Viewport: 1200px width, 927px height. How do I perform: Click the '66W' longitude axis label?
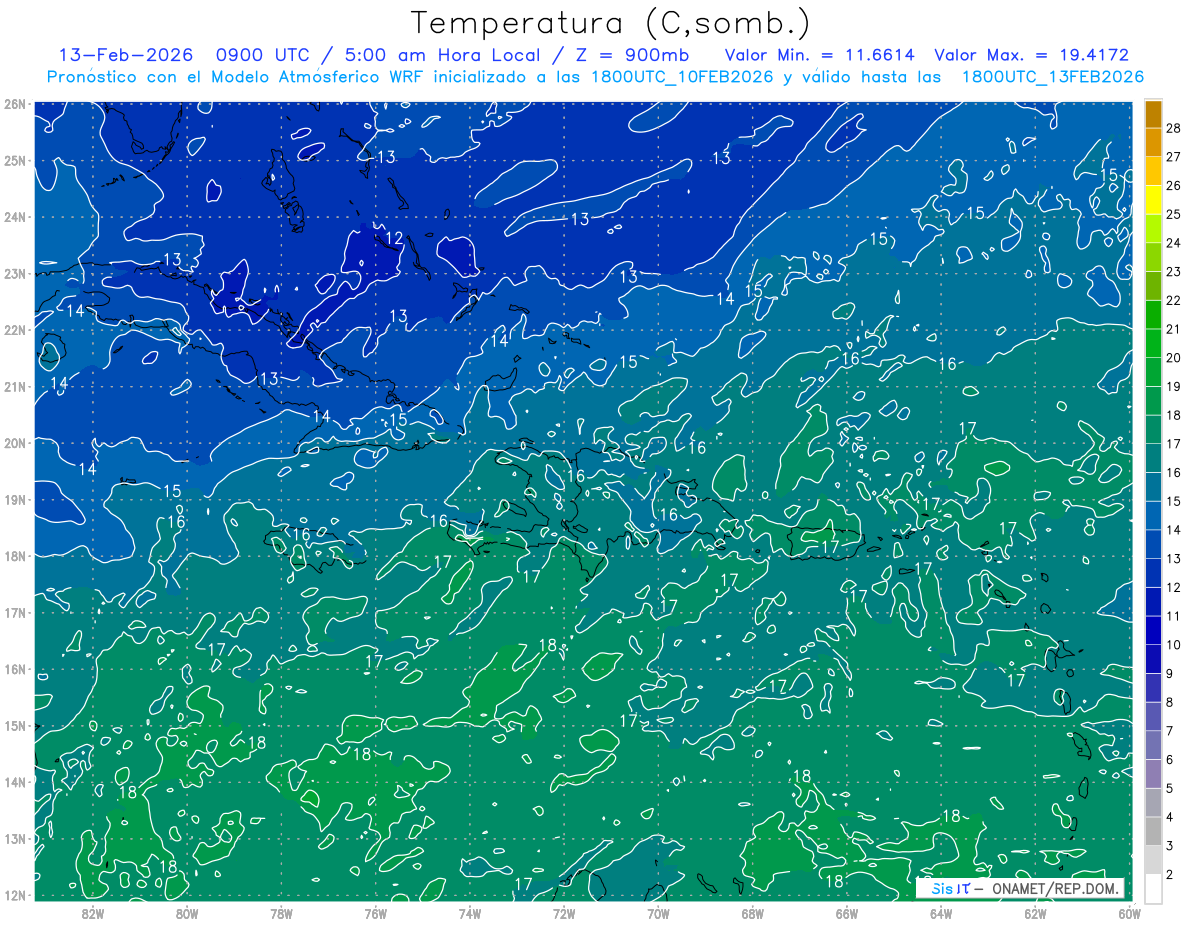tap(847, 913)
